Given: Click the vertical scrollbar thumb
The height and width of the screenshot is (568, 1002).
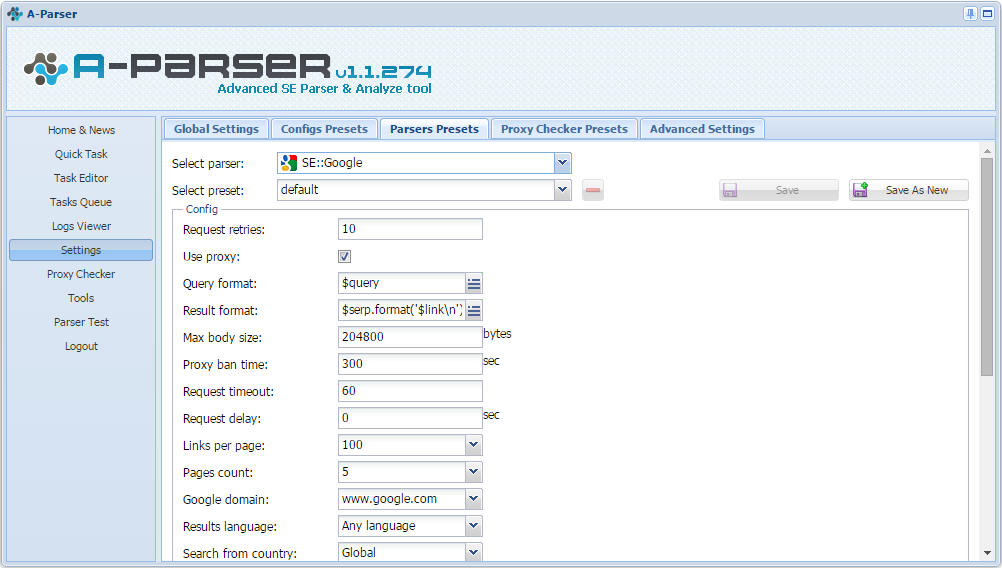Looking at the screenshot, I should point(987,267).
